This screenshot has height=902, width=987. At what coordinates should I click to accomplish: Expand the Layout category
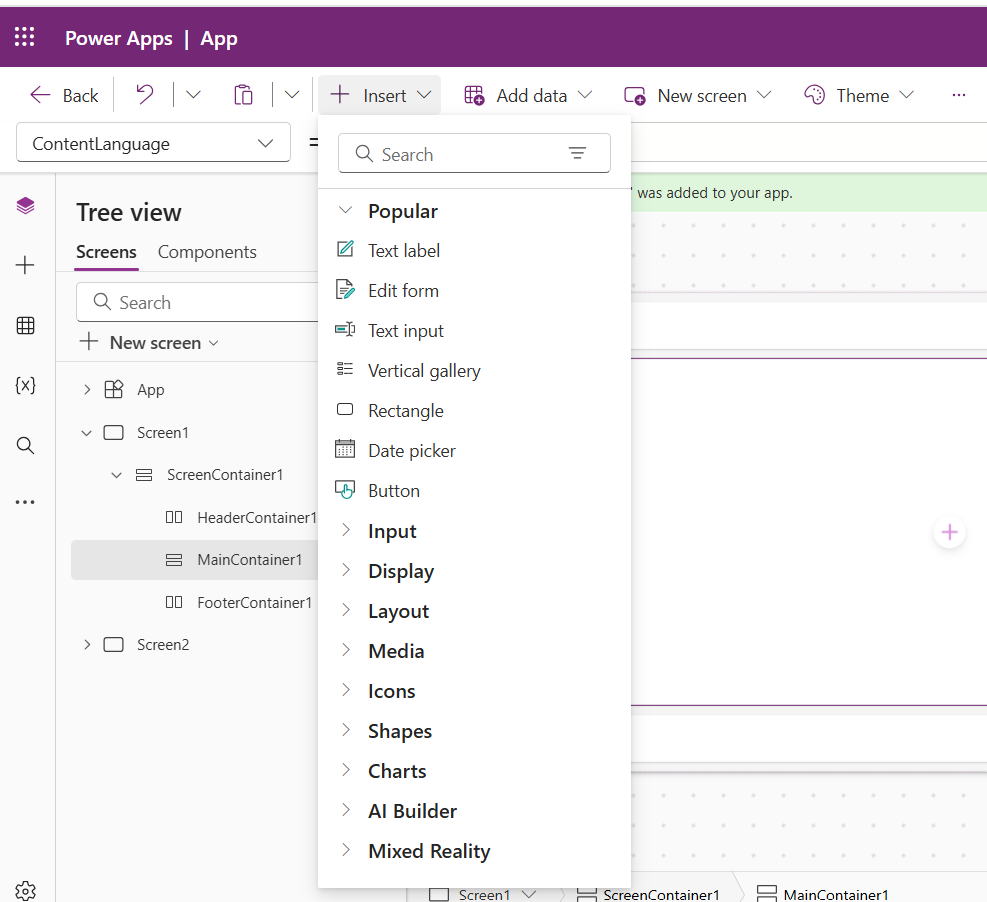[346, 610]
